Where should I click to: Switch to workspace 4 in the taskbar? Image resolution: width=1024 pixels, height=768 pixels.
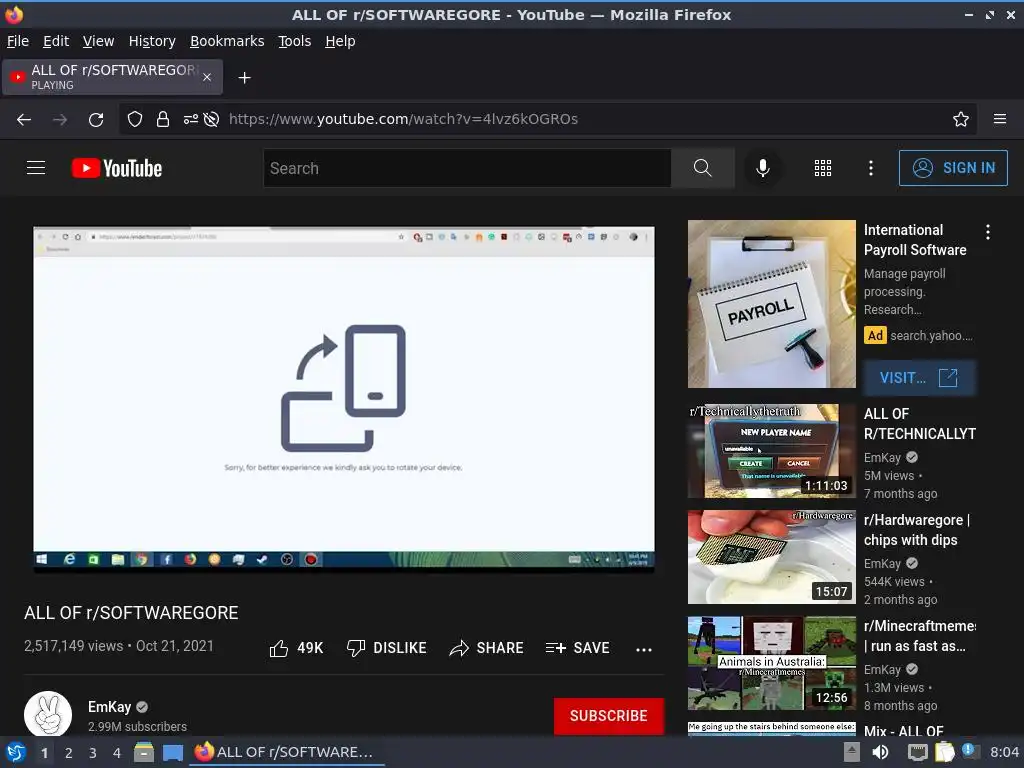[117, 753]
